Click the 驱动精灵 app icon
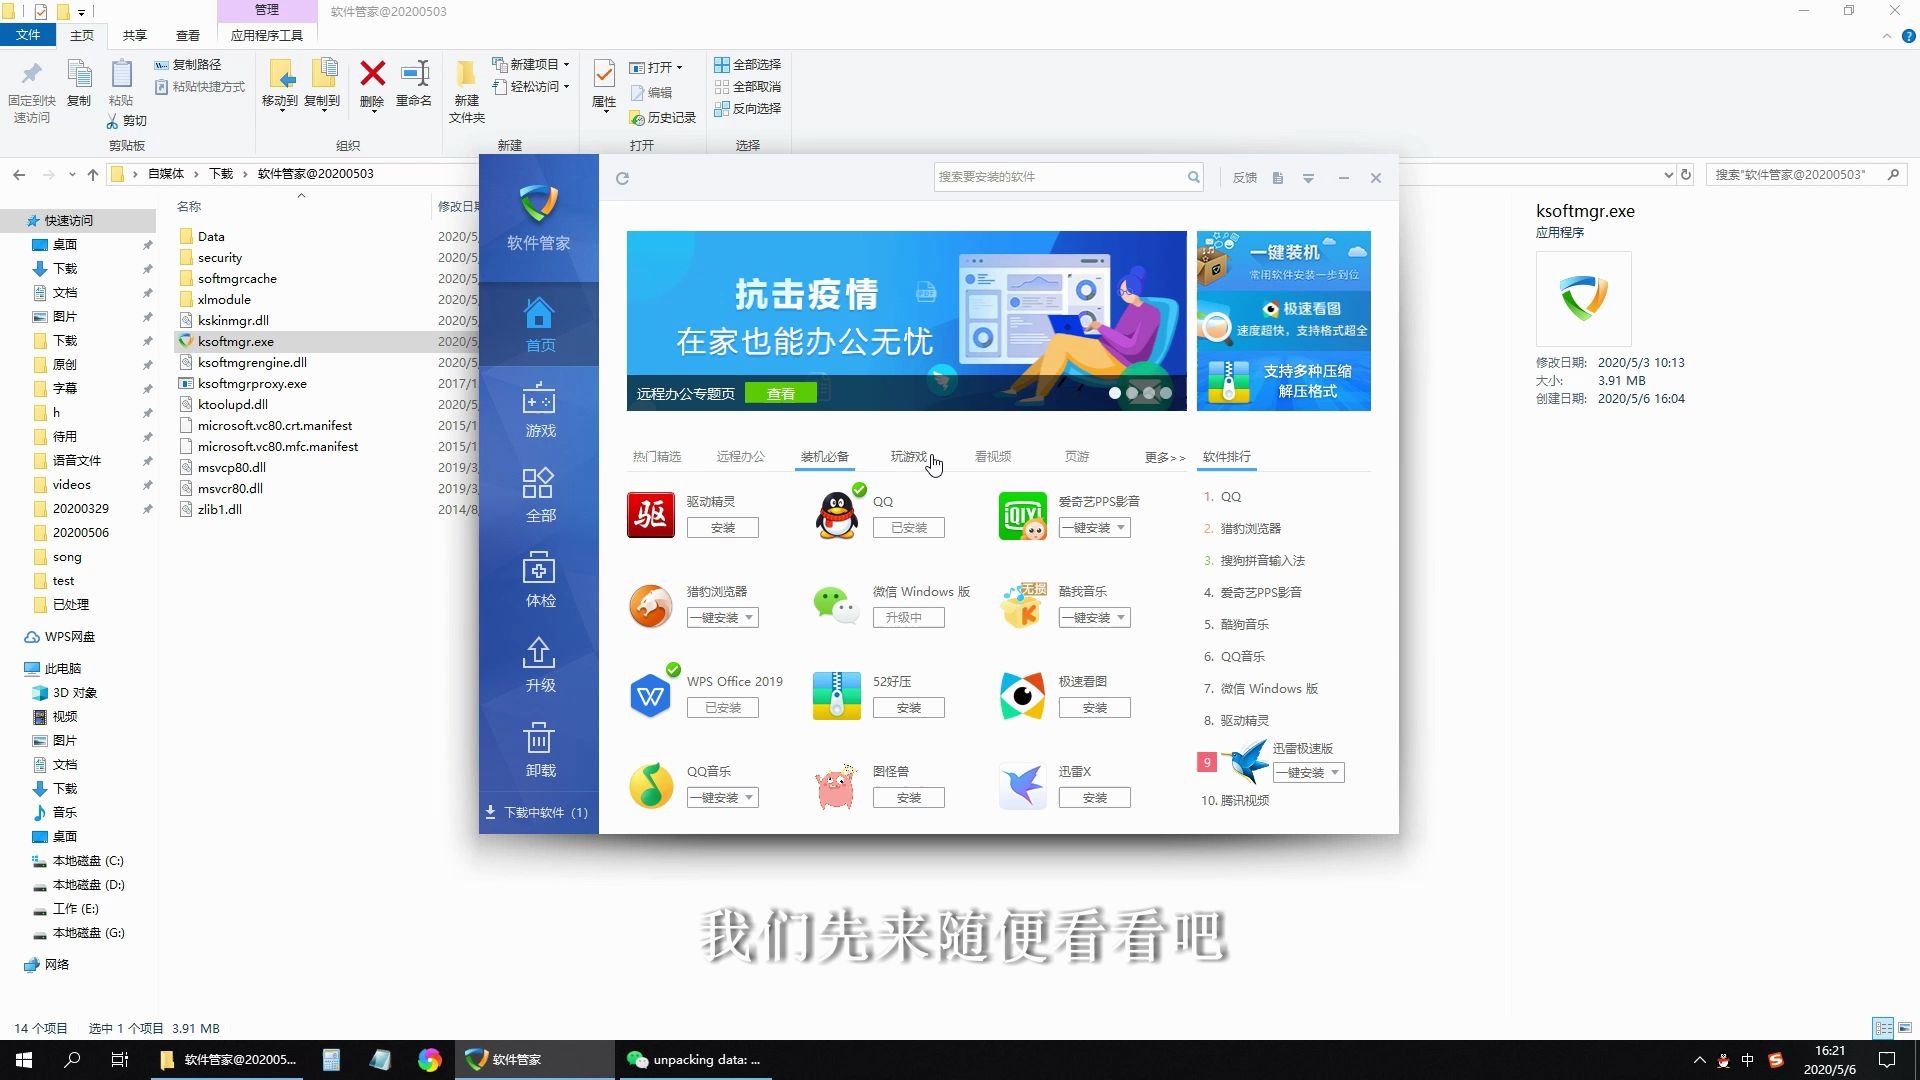Viewport: 1920px width, 1080px height. 651,515
